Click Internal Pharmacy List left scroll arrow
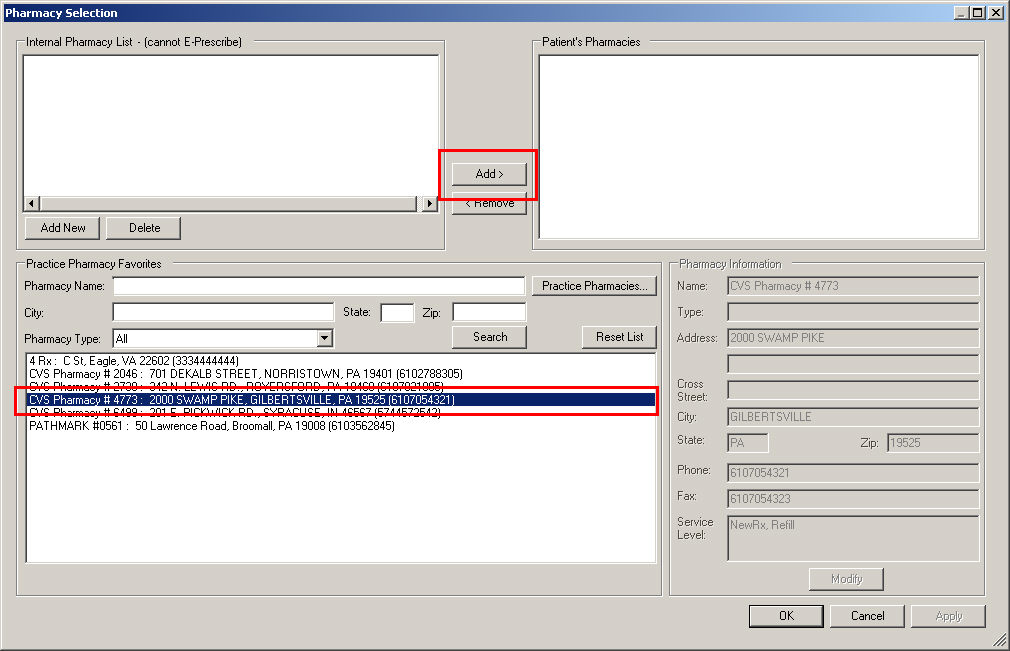The width and height of the screenshot is (1010, 651). [x=31, y=203]
